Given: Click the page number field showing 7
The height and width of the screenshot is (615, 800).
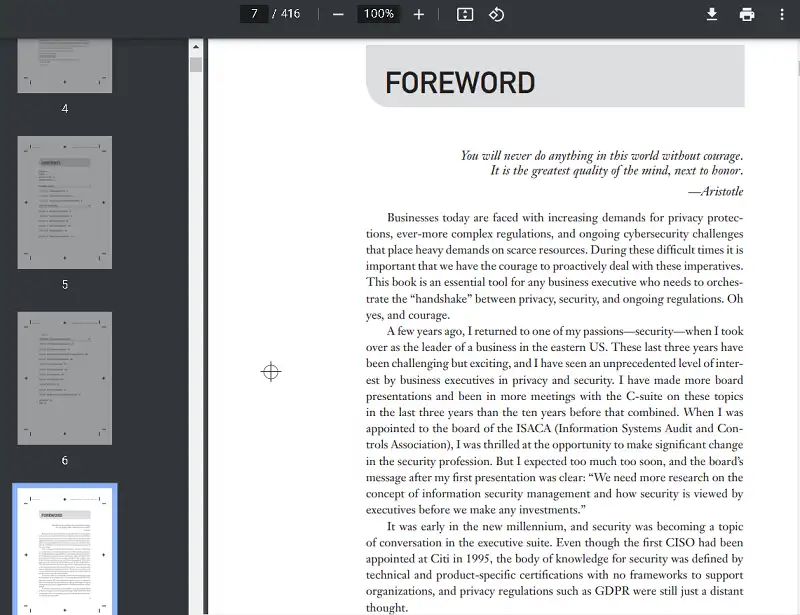Looking at the screenshot, I should [254, 14].
